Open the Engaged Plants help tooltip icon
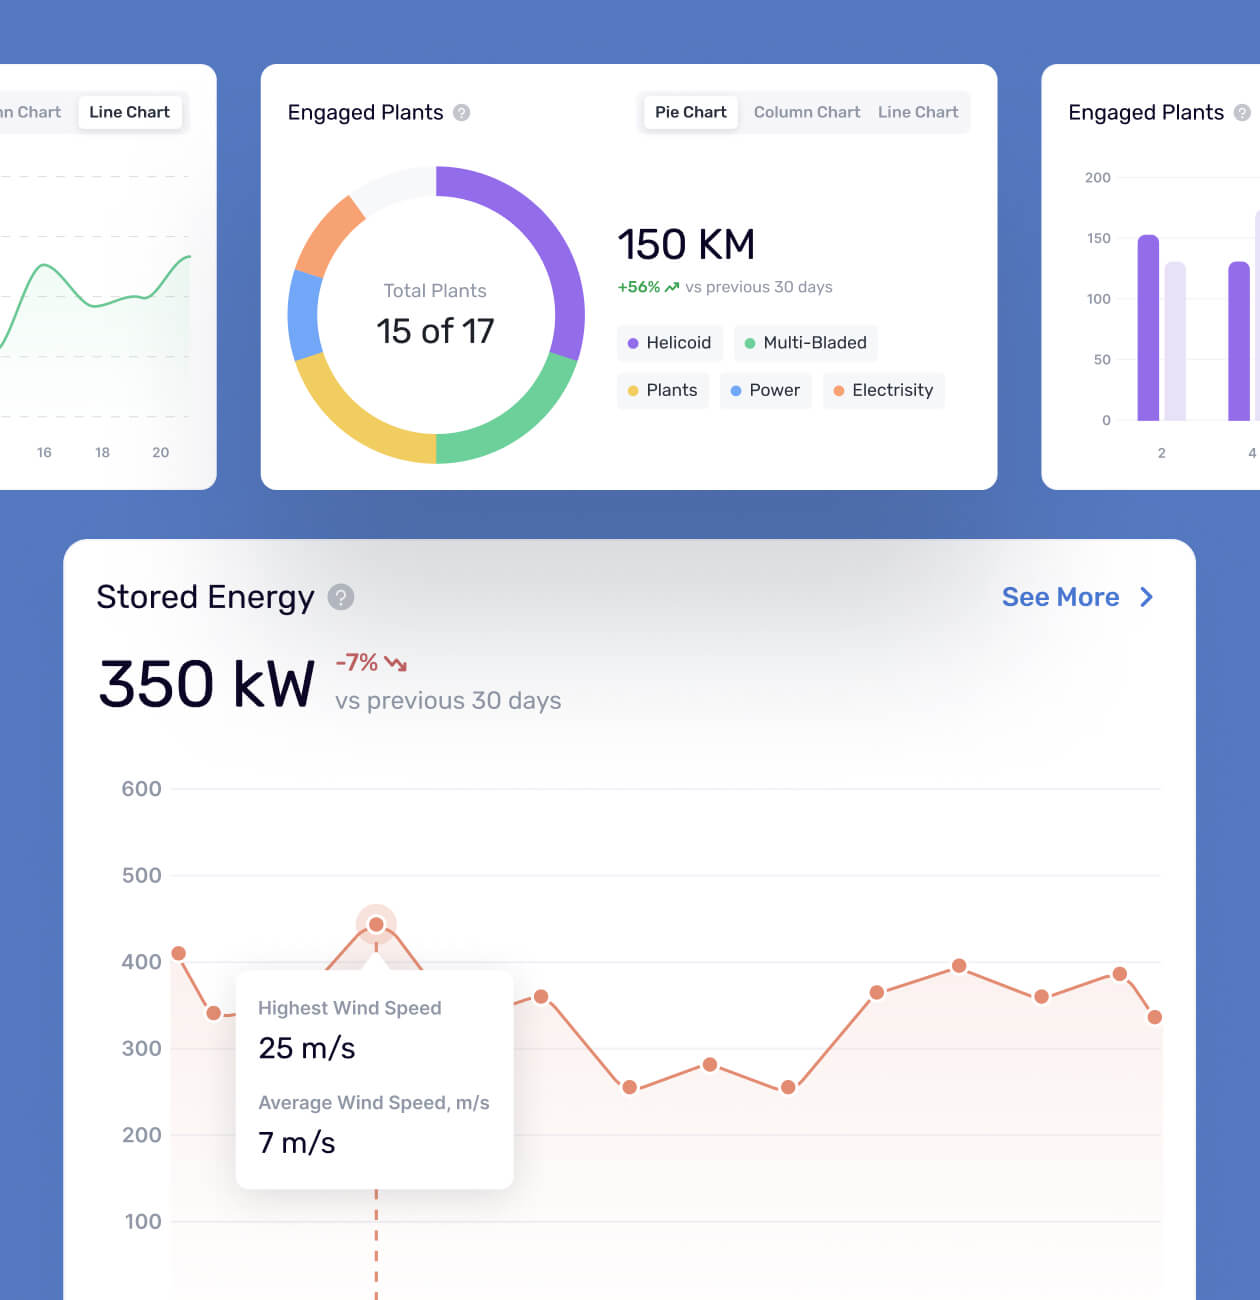The width and height of the screenshot is (1260, 1300). click(462, 113)
